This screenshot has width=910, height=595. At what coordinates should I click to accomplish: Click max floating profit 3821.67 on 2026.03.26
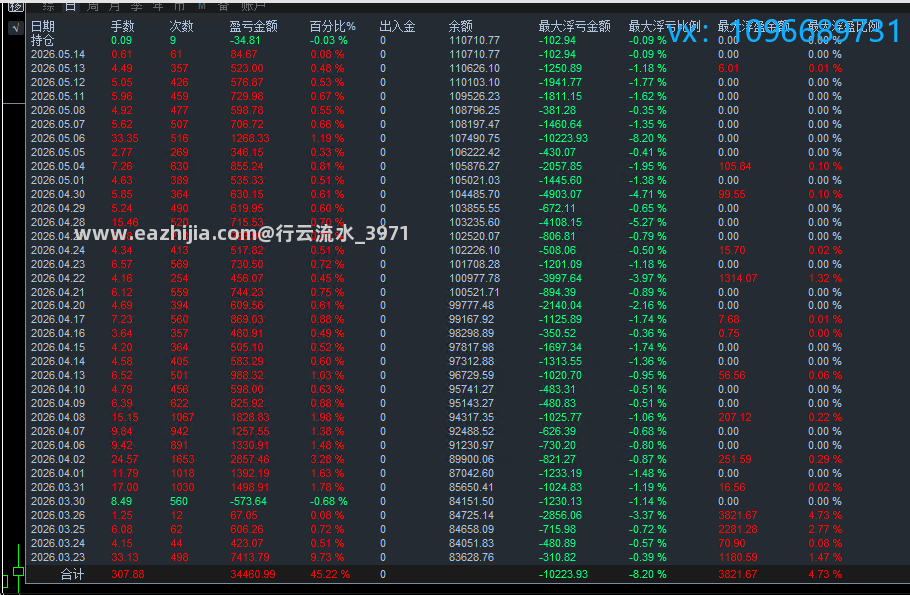pos(738,515)
